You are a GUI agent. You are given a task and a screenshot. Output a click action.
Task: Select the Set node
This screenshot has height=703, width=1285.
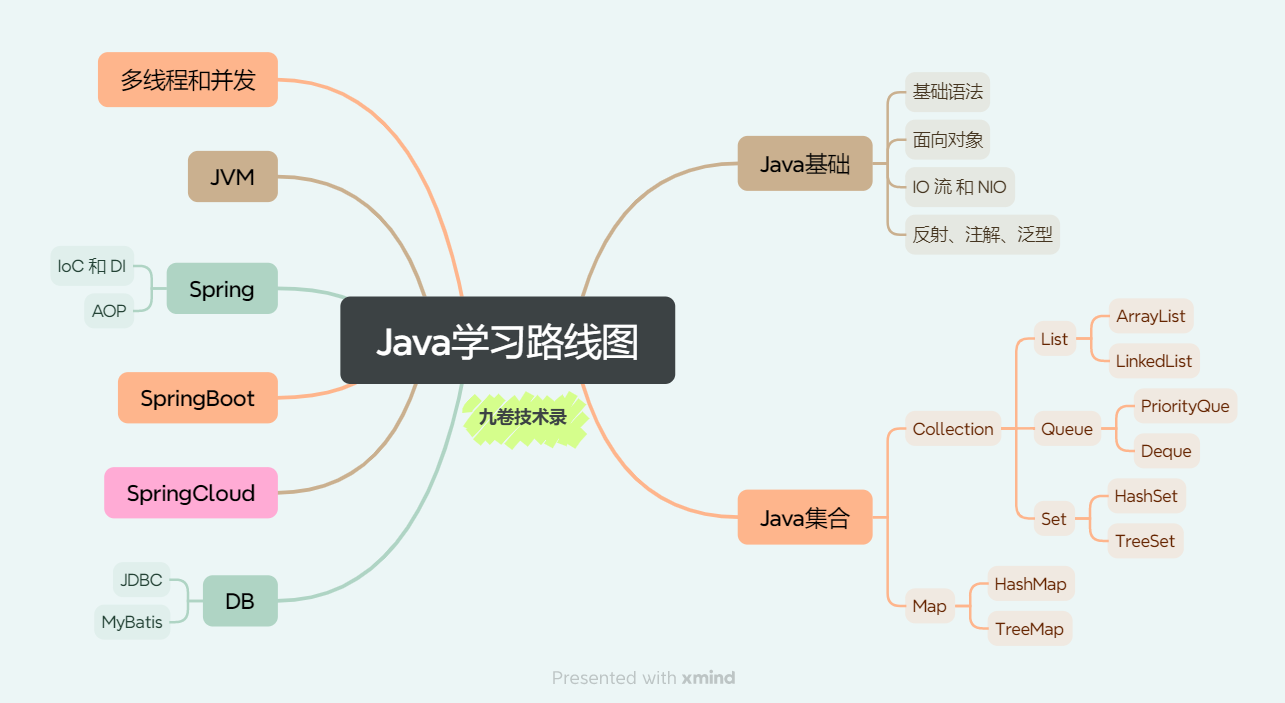pyautogui.click(x=1054, y=518)
